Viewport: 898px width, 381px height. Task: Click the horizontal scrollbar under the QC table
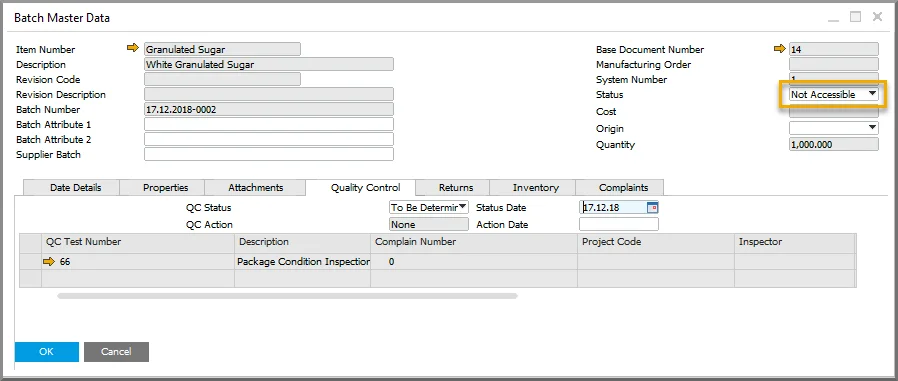287,296
